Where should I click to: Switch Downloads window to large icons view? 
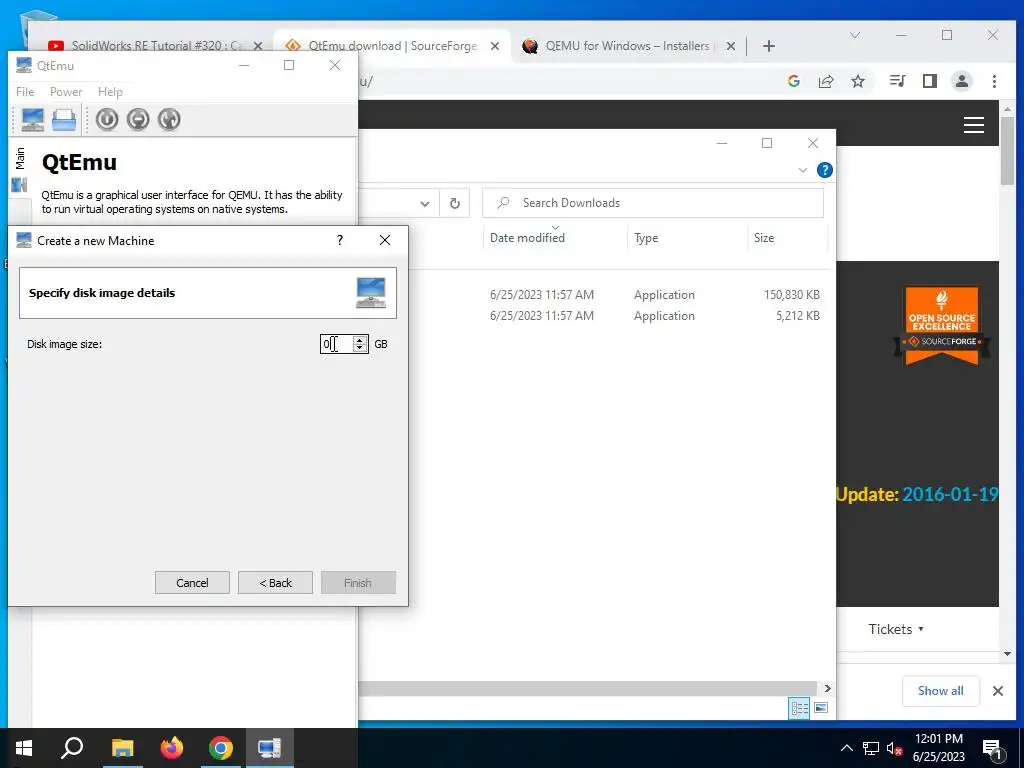tap(821, 708)
